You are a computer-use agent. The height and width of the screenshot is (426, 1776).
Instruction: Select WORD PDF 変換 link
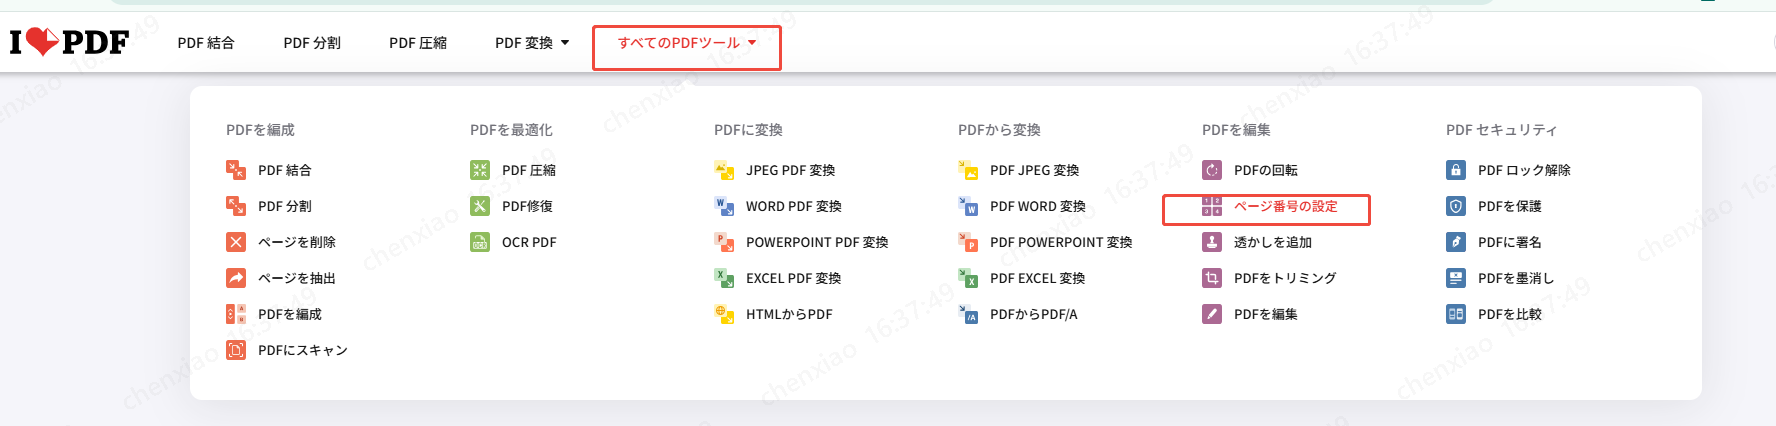point(794,206)
